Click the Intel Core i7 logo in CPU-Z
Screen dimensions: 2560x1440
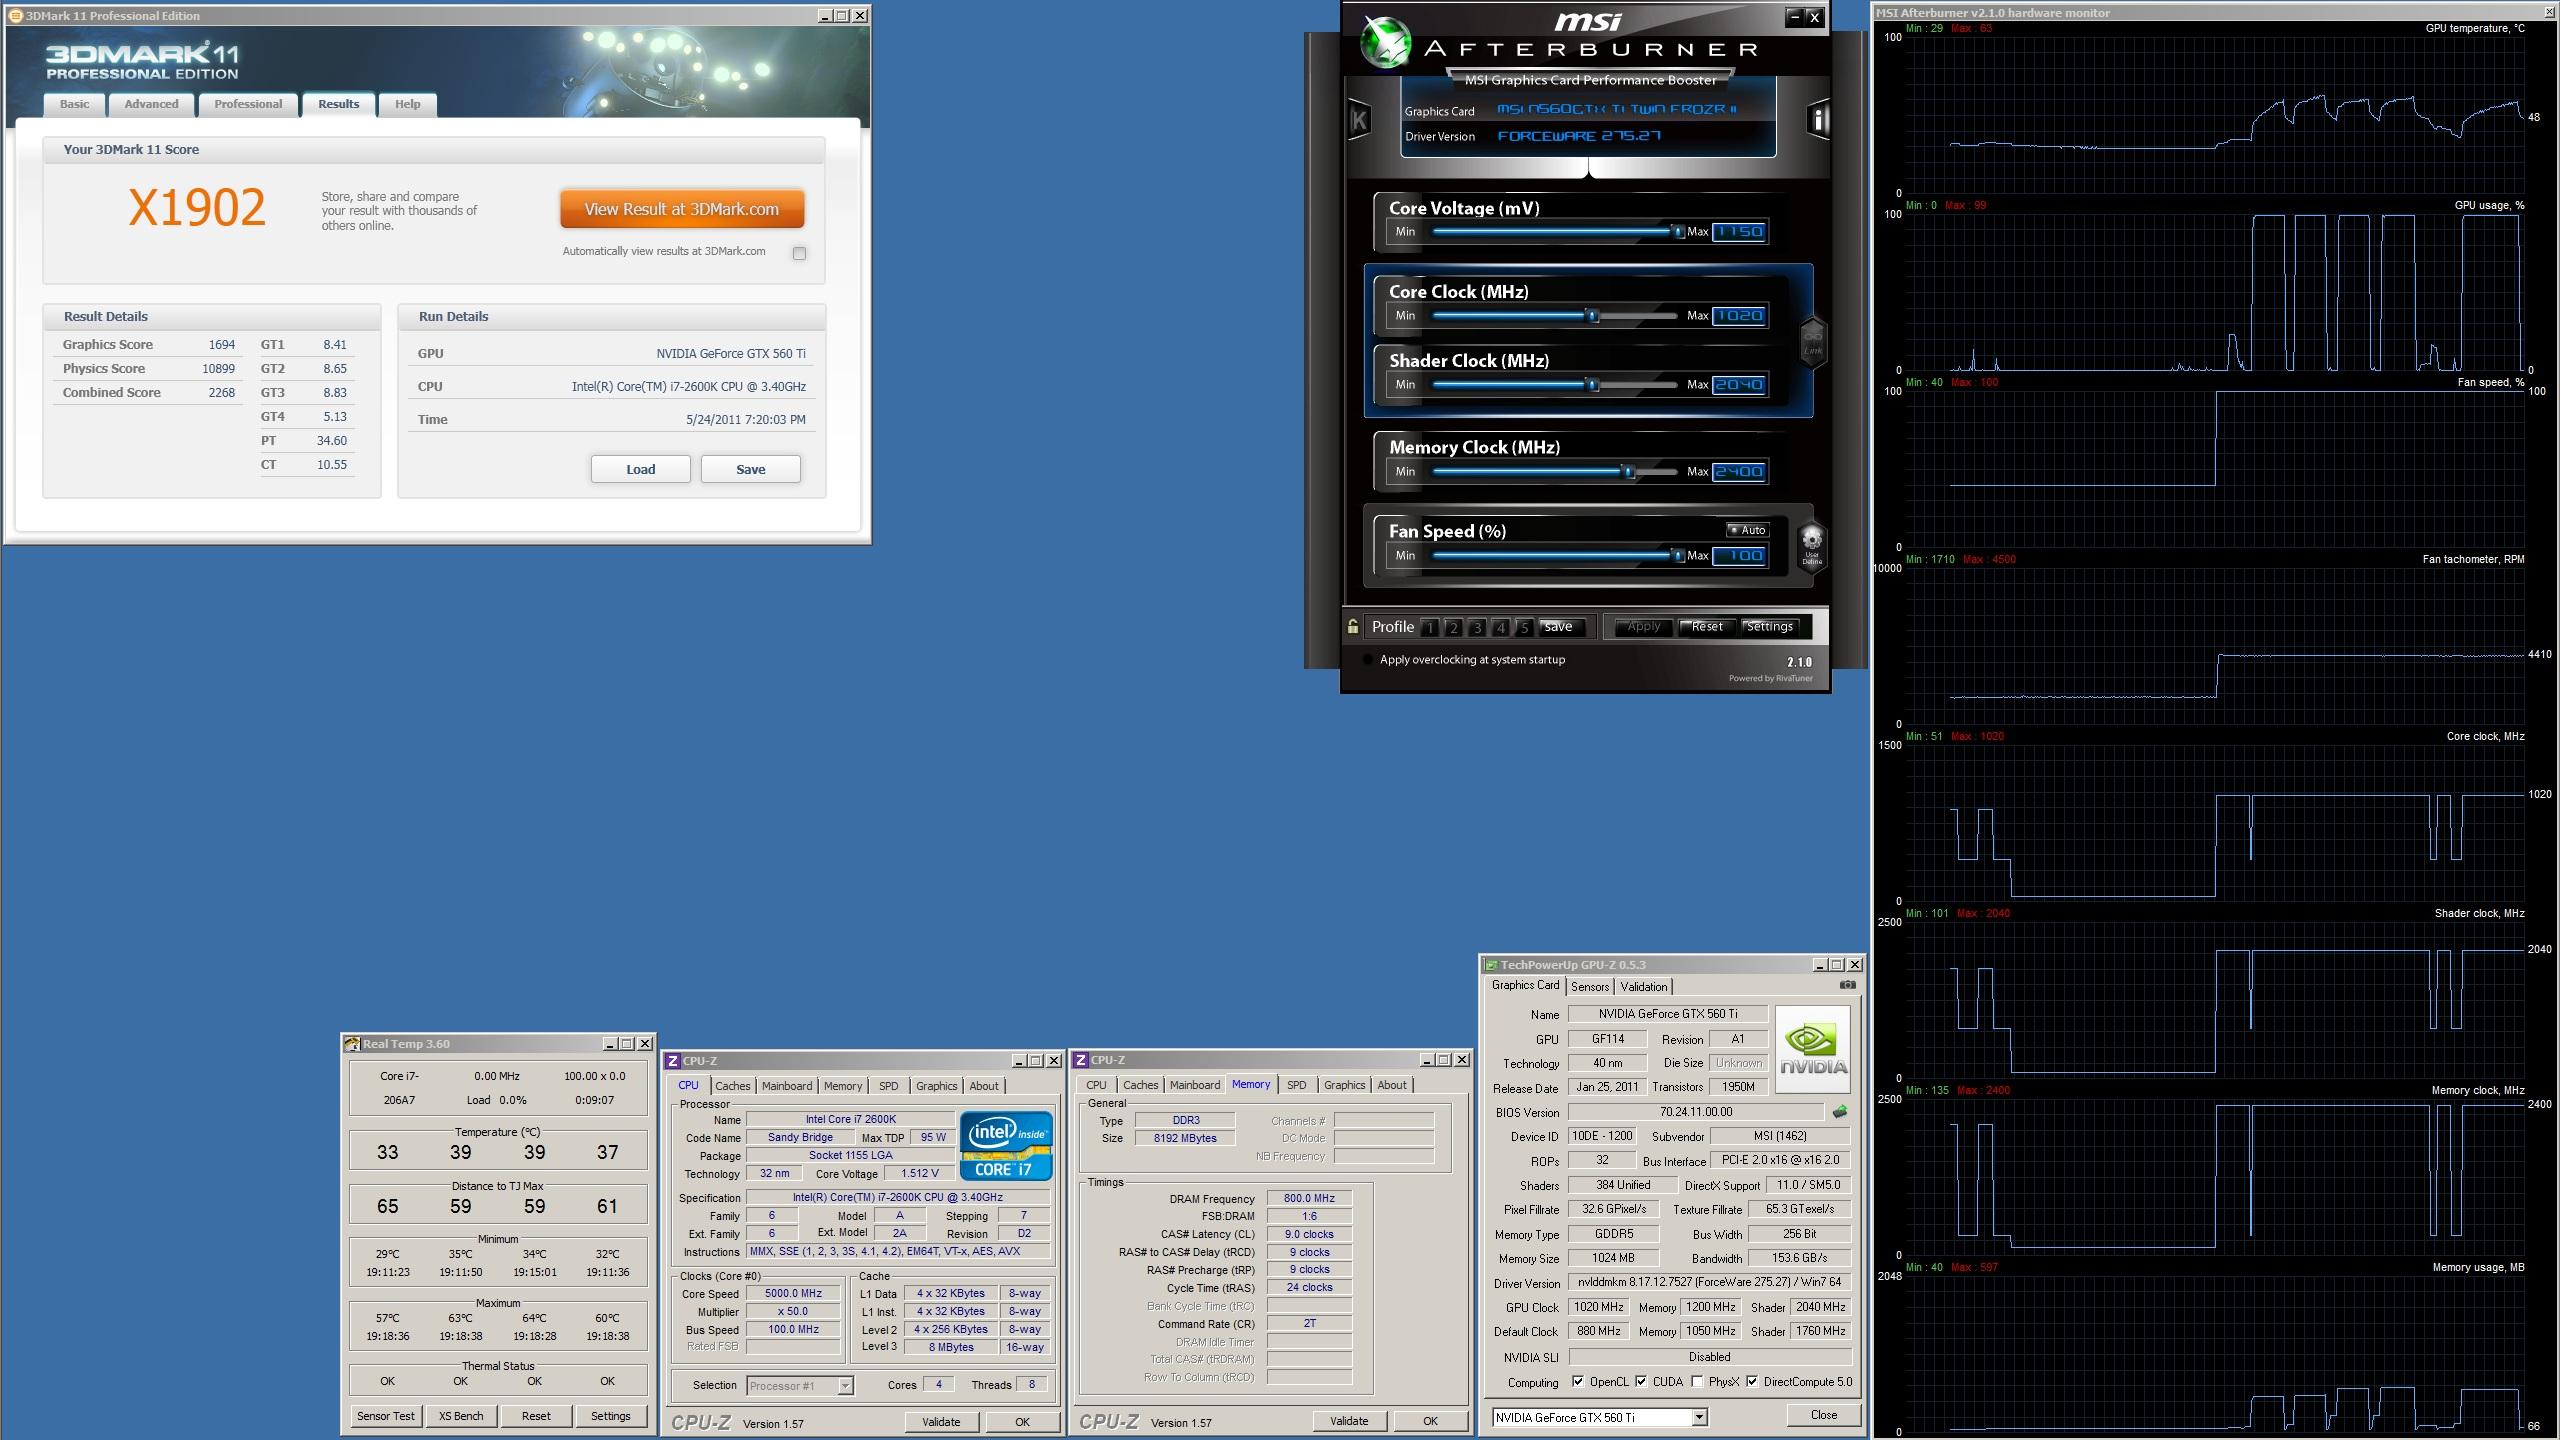point(1006,1145)
